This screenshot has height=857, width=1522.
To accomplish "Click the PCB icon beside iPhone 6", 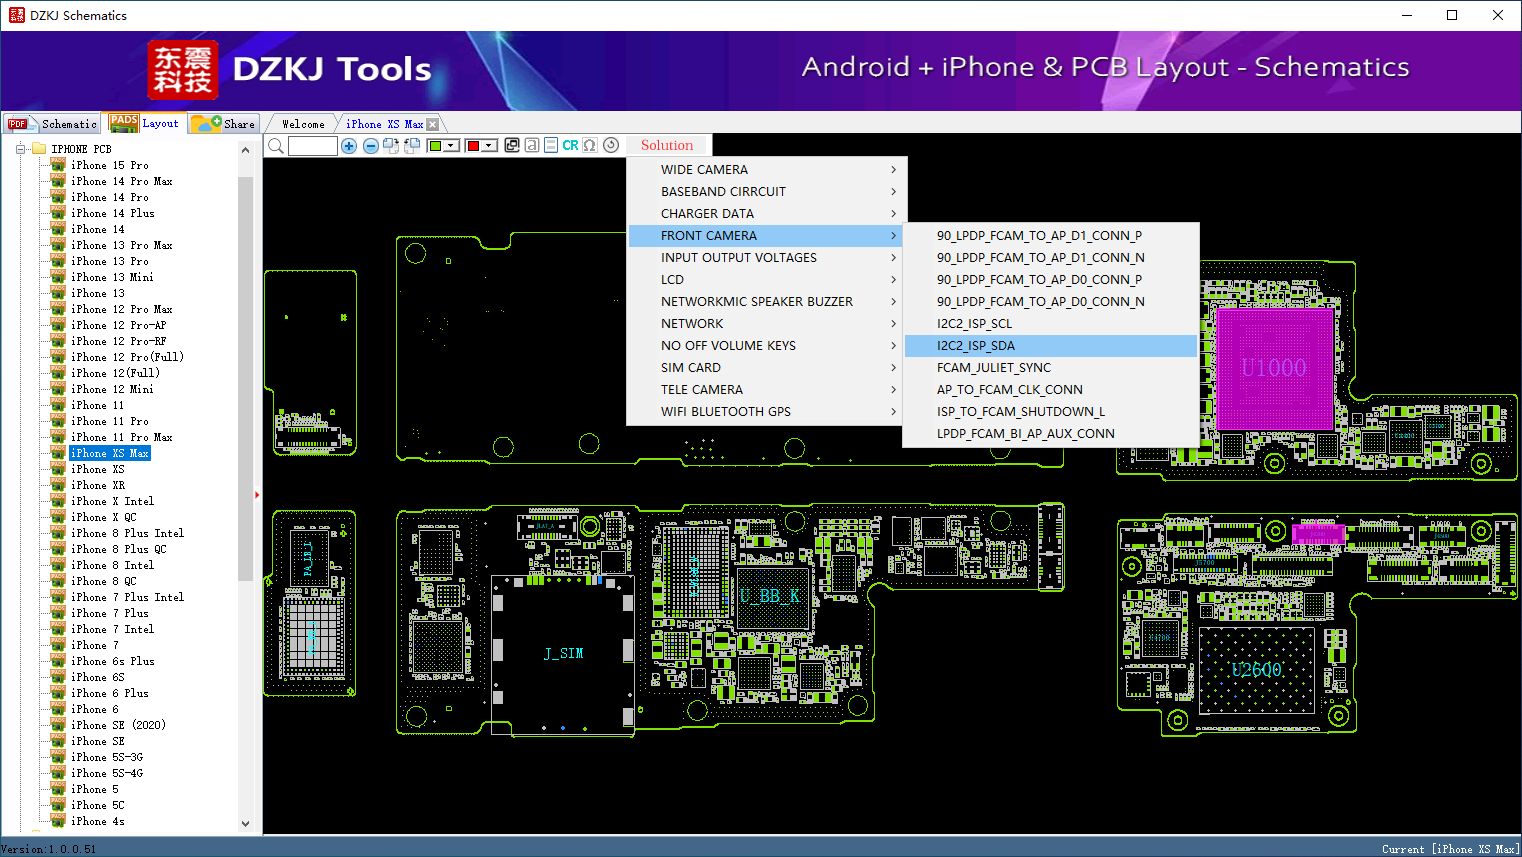I will tap(58, 709).
